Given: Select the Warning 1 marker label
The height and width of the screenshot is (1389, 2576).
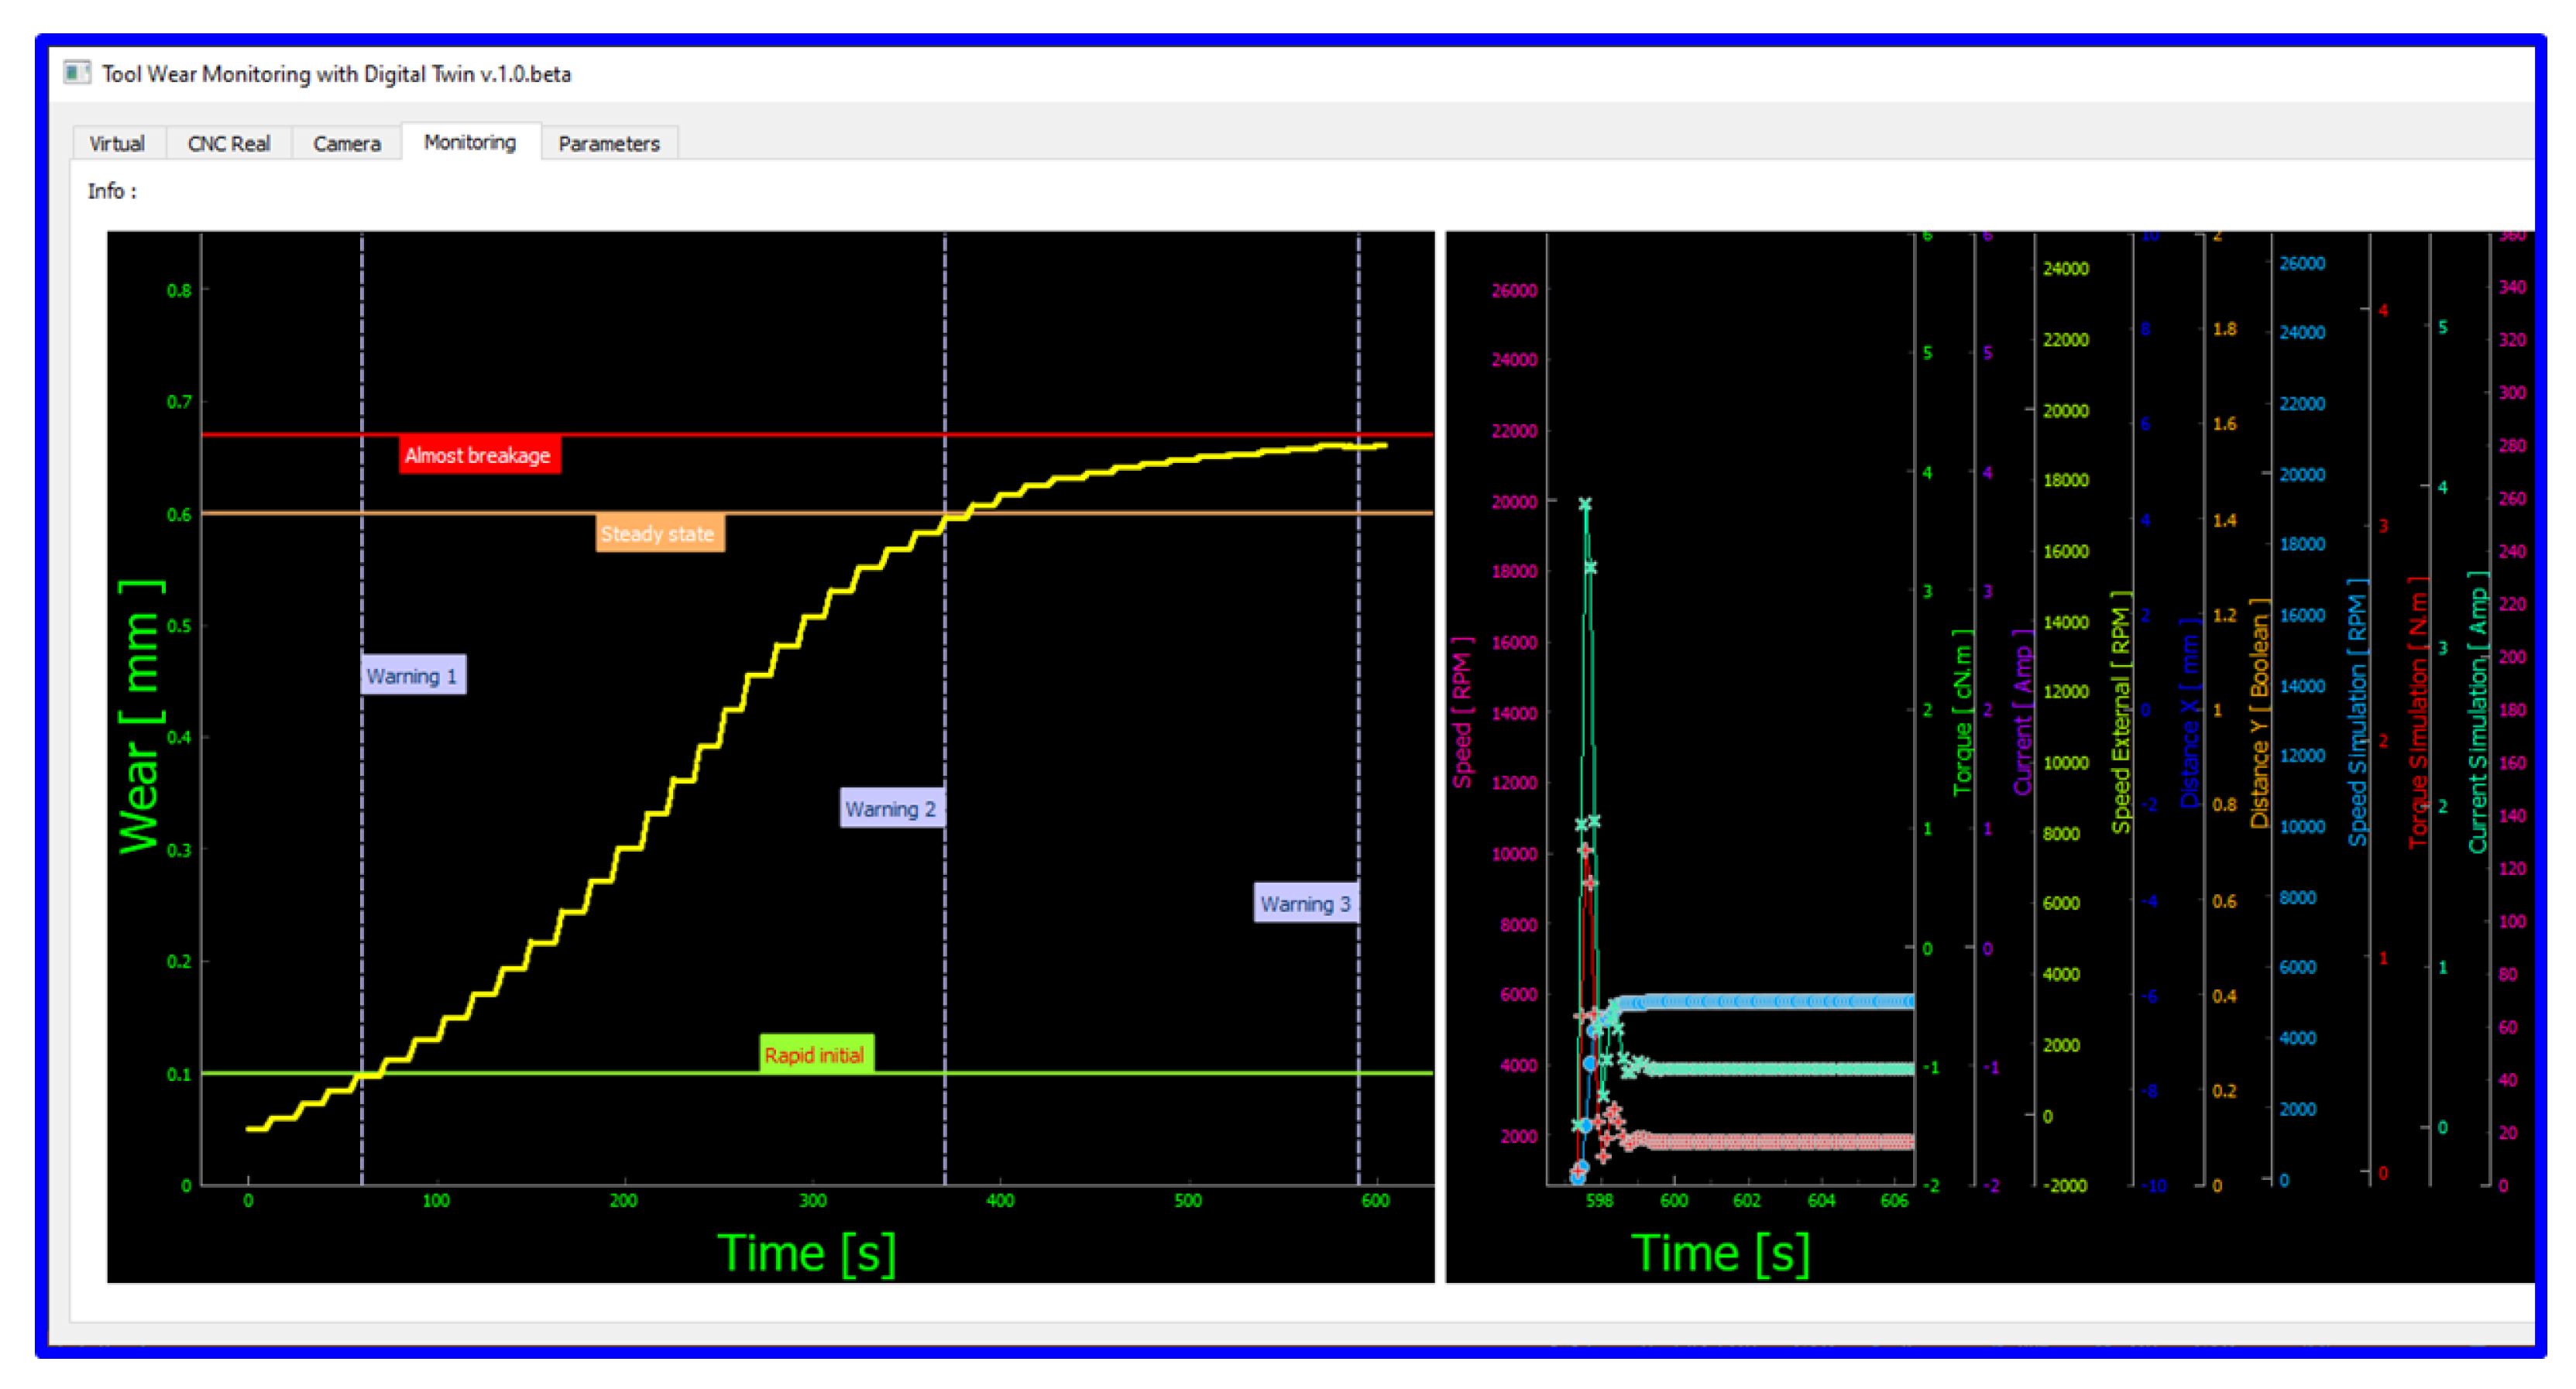Looking at the screenshot, I should pos(412,676).
